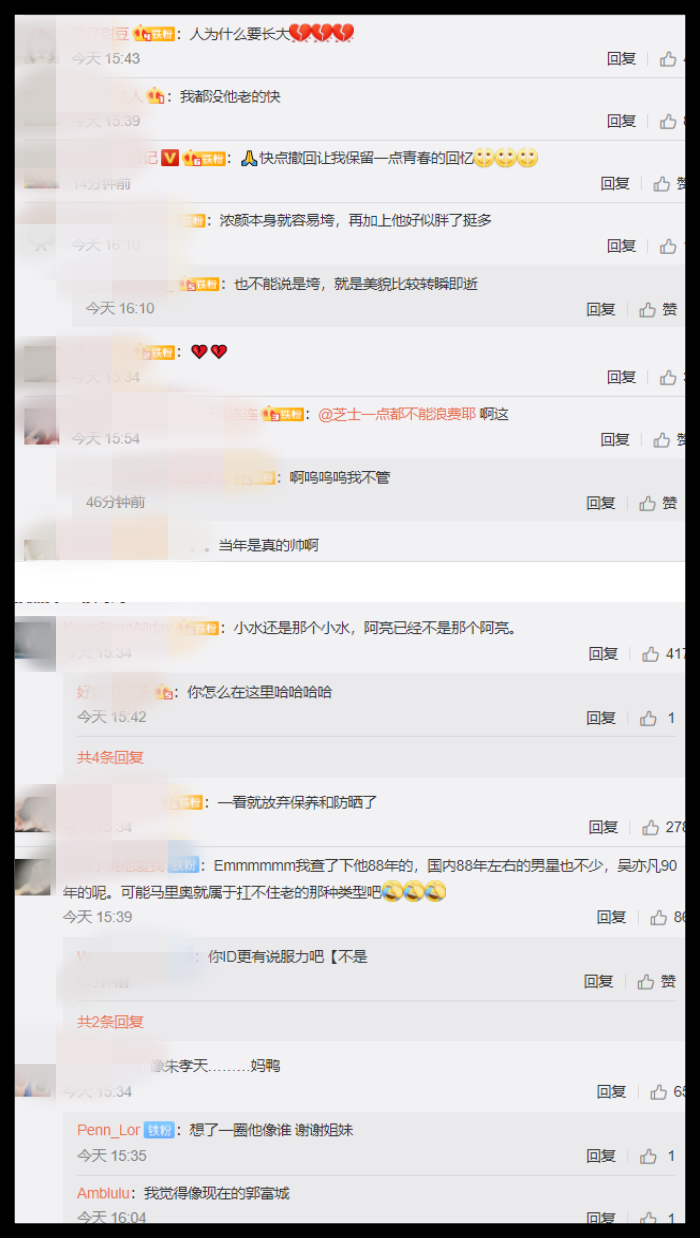Reply to 像朱孝天 comment

(612, 1092)
